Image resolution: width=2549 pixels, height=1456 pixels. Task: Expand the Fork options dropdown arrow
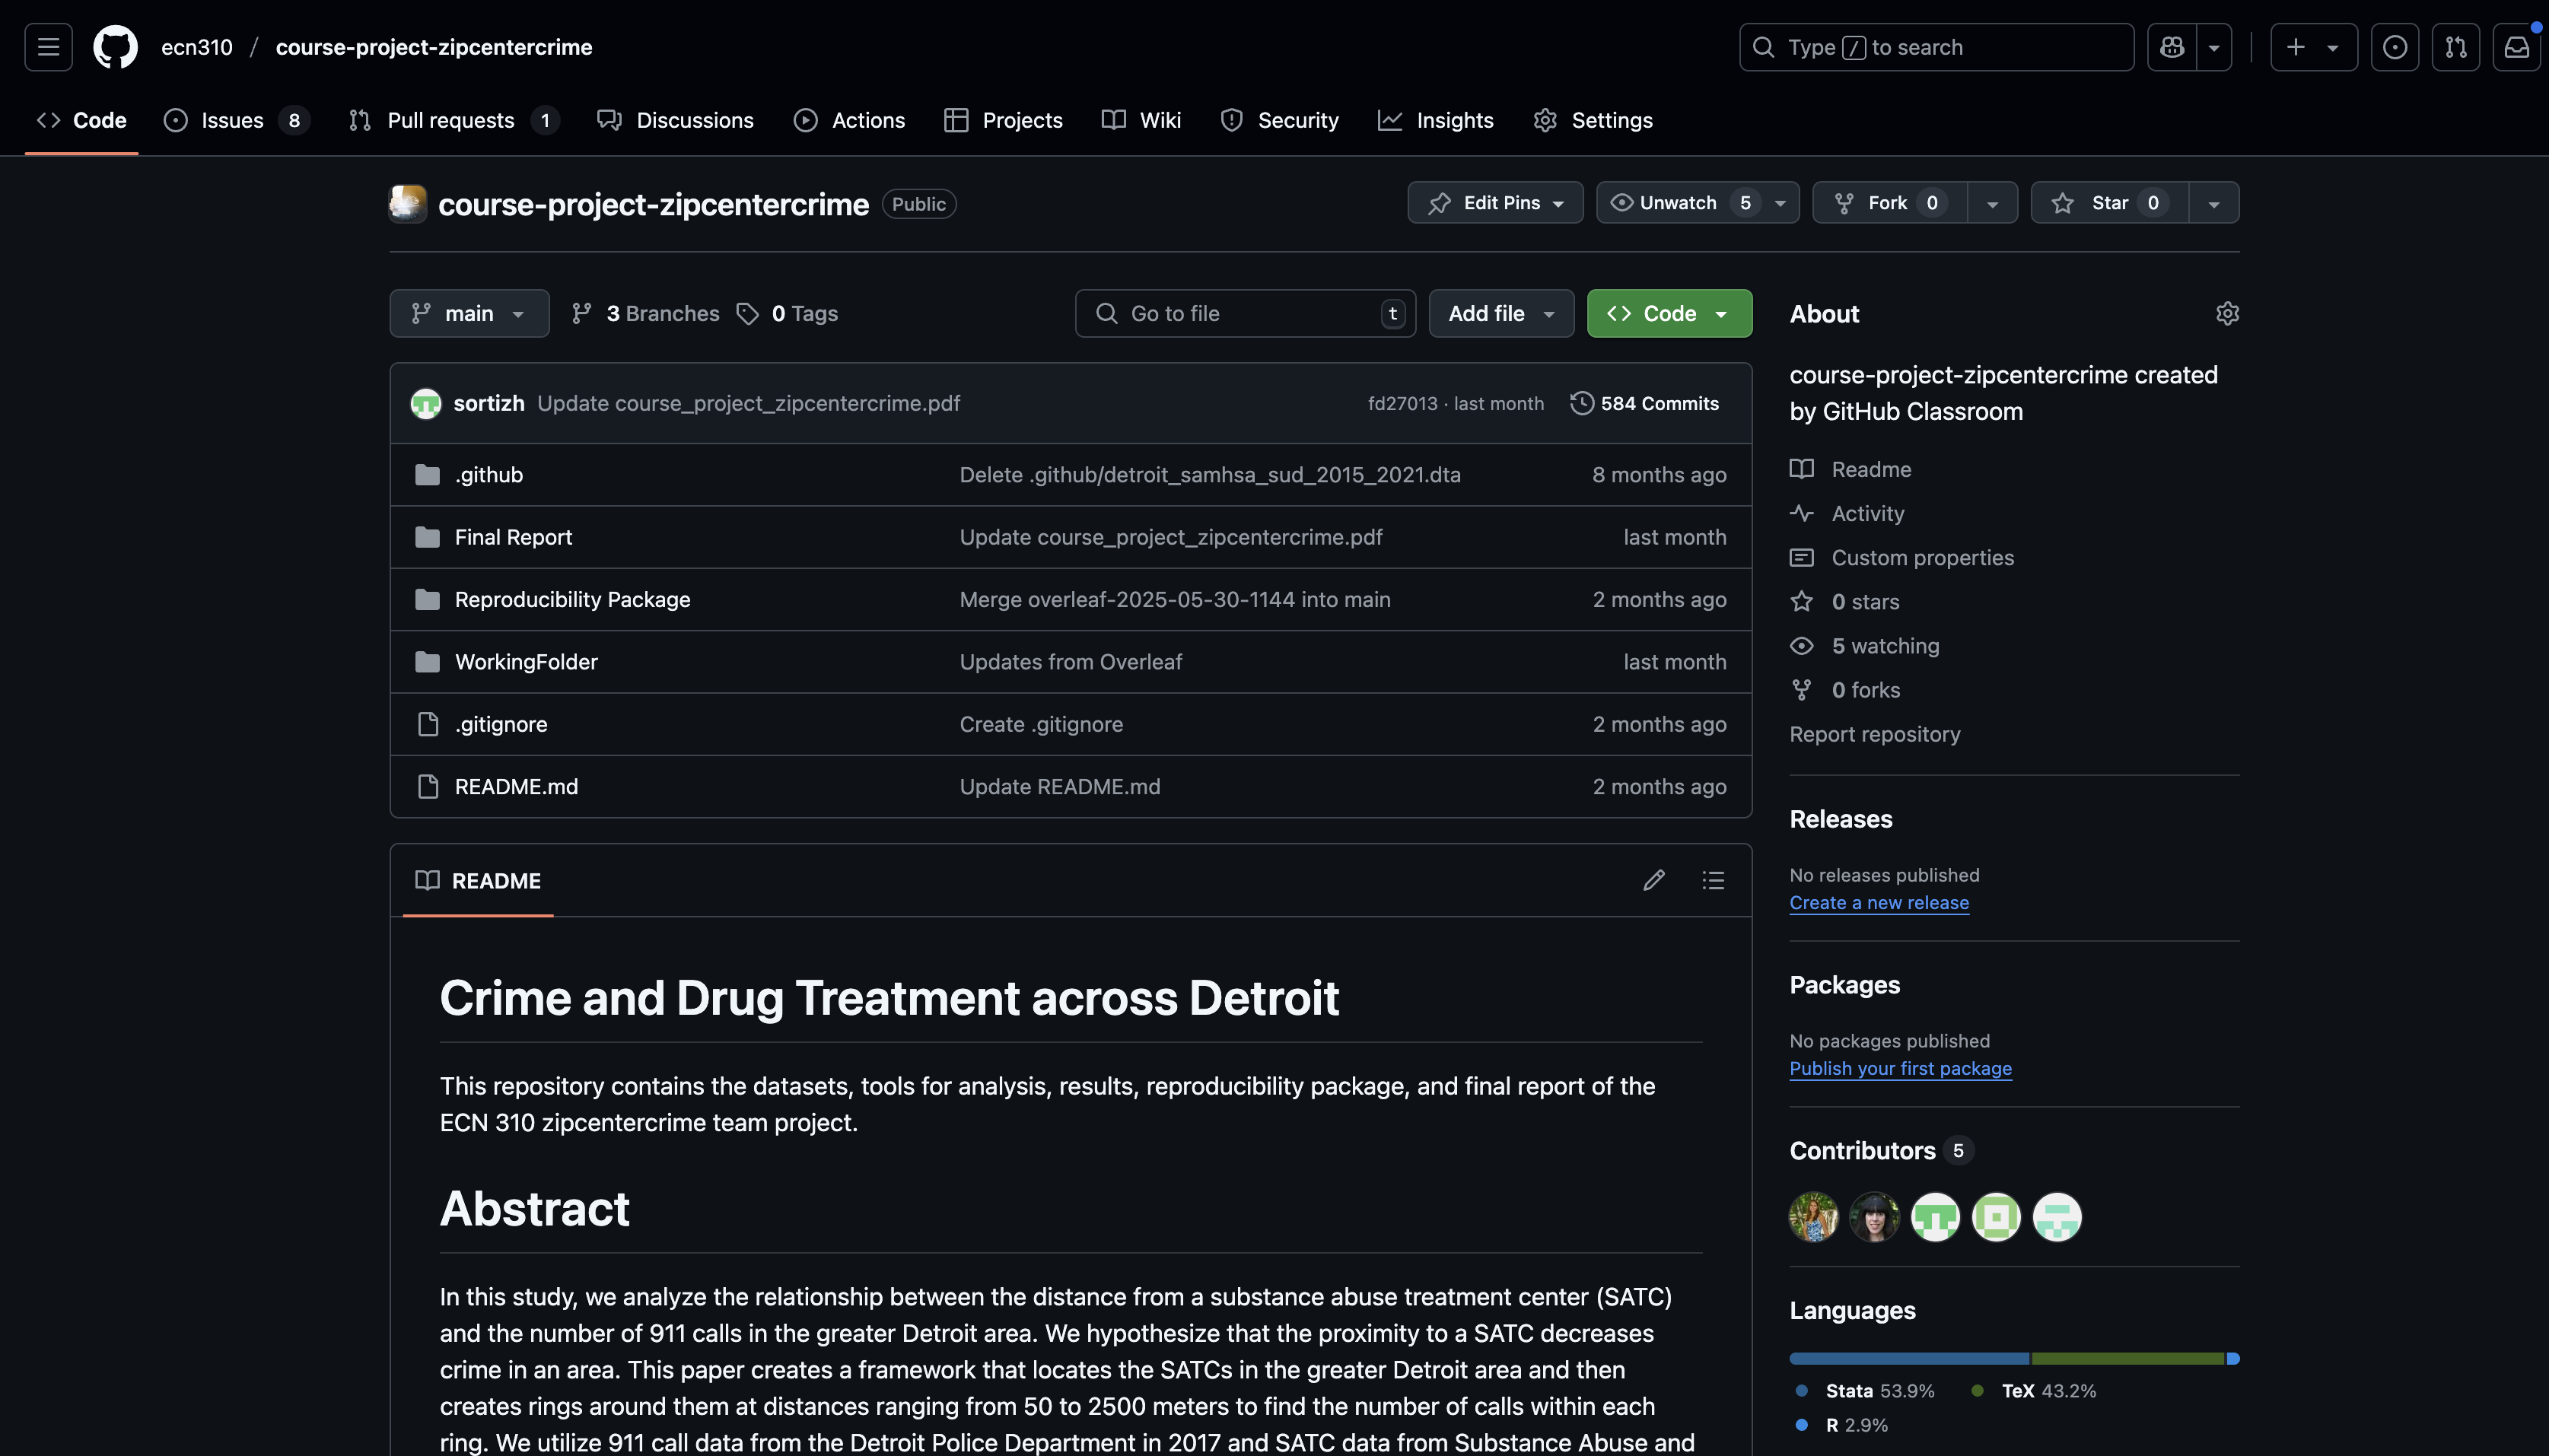click(1992, 203)
